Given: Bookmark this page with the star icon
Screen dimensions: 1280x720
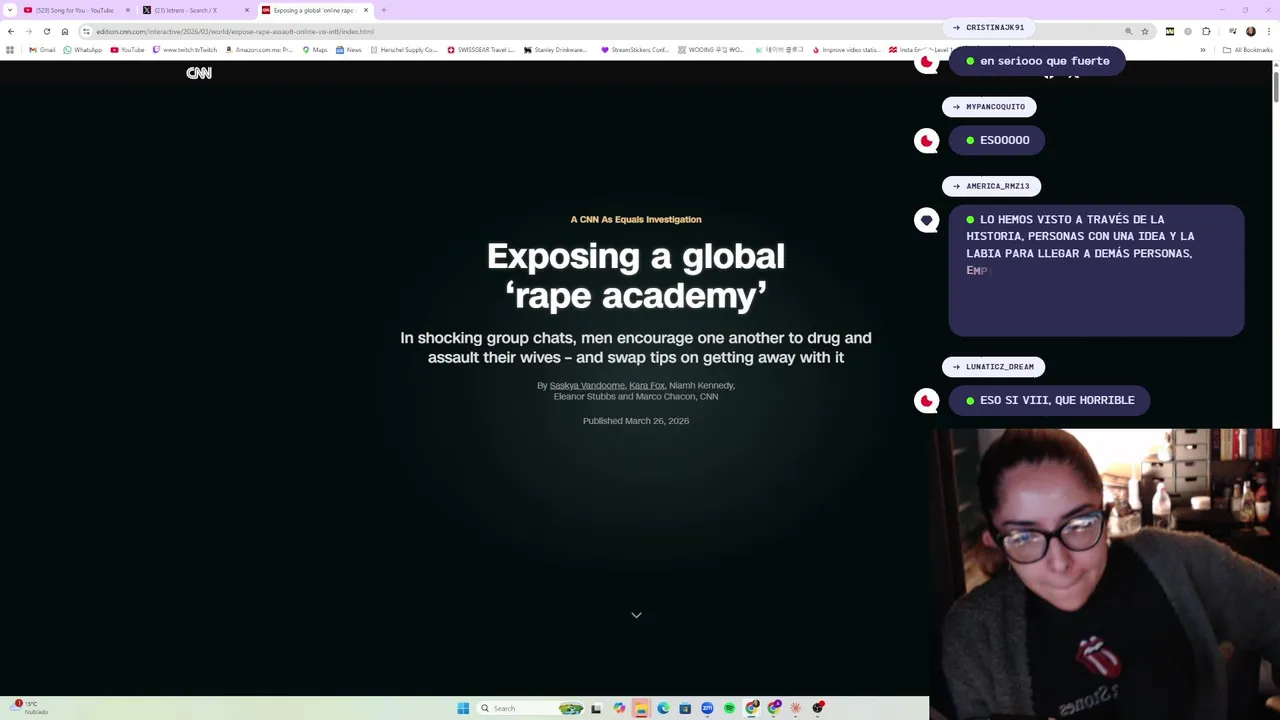Looking at the screenshot, I should (1145, 31).
